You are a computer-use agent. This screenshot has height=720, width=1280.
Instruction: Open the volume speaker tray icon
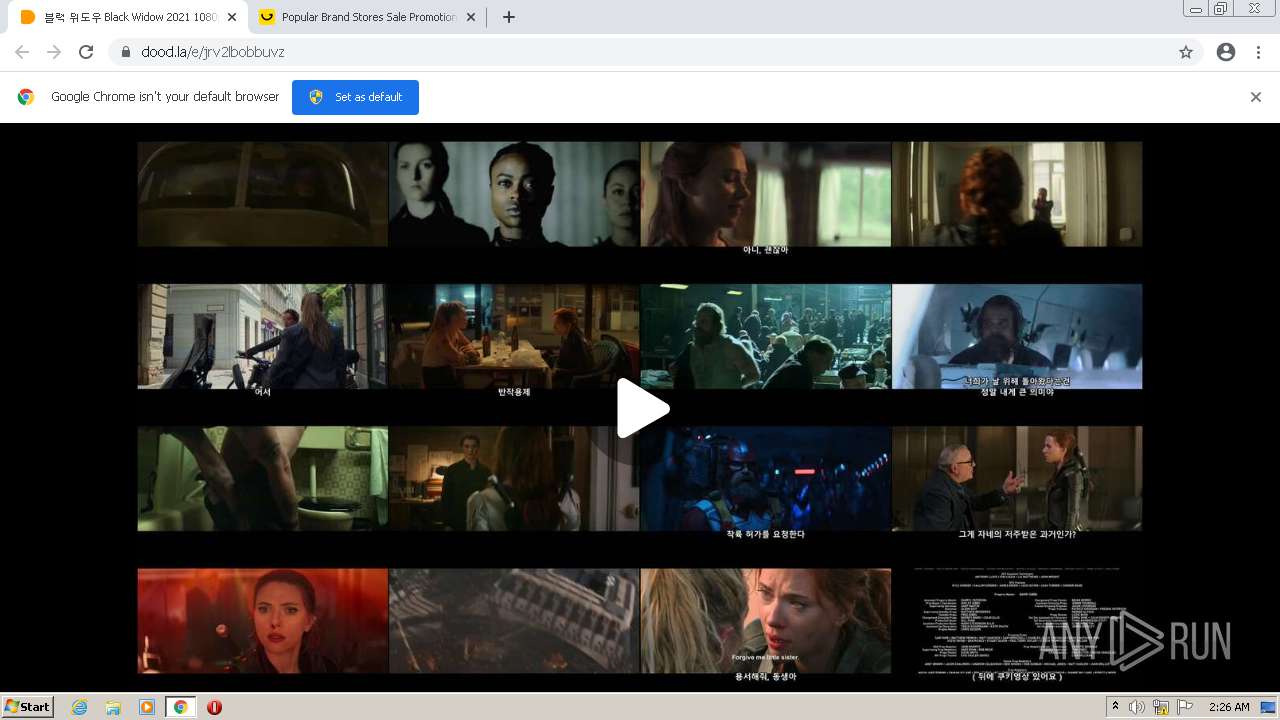[x=1136, y=707]
